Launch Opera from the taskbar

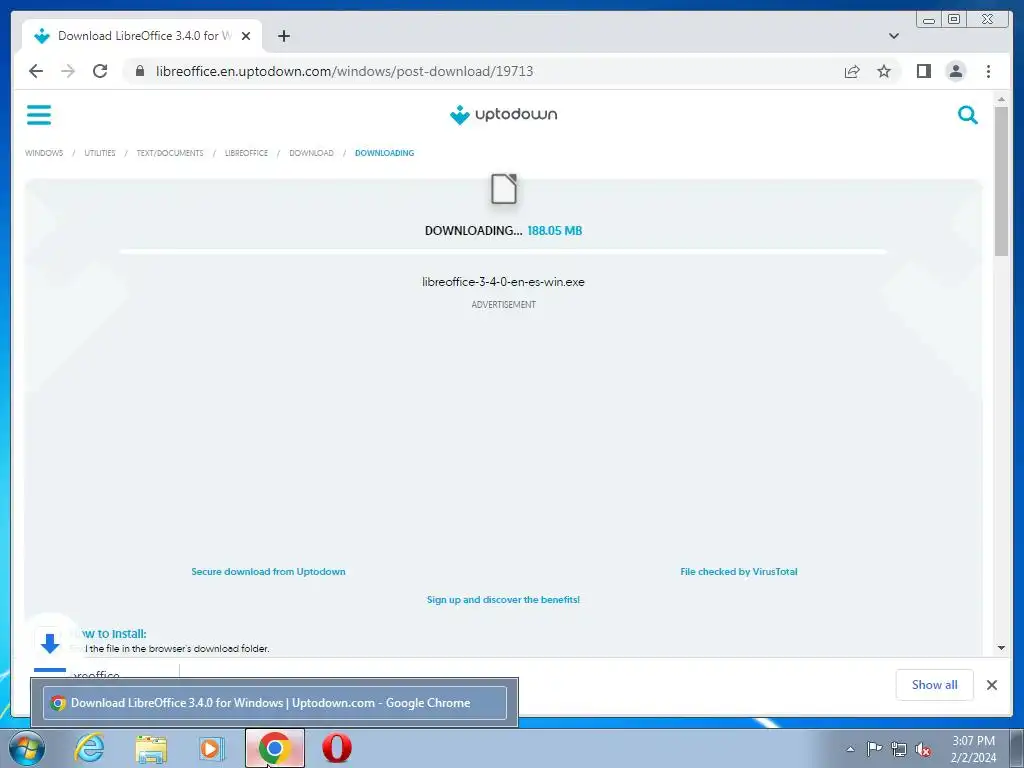click(x=336, y=748)
